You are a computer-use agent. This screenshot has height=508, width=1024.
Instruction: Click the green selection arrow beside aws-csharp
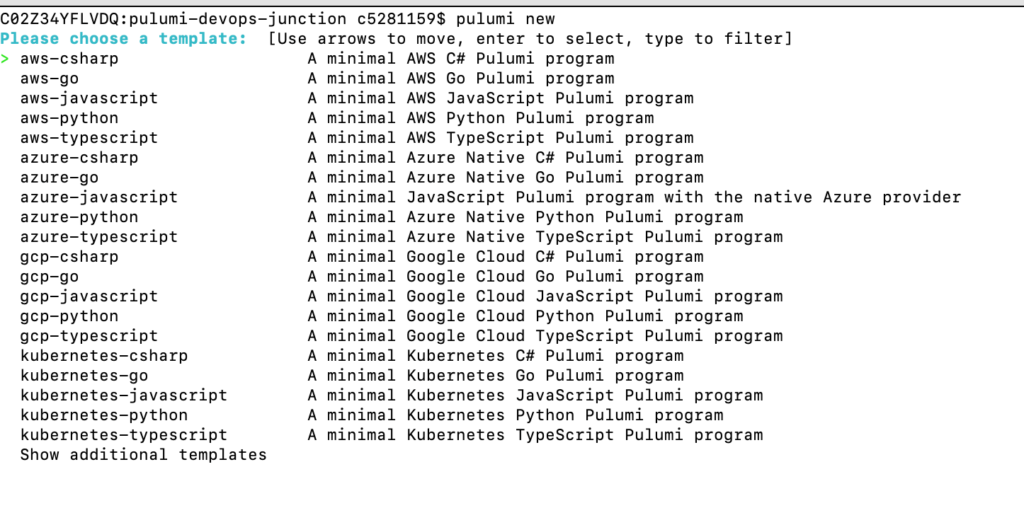point(5,59)
